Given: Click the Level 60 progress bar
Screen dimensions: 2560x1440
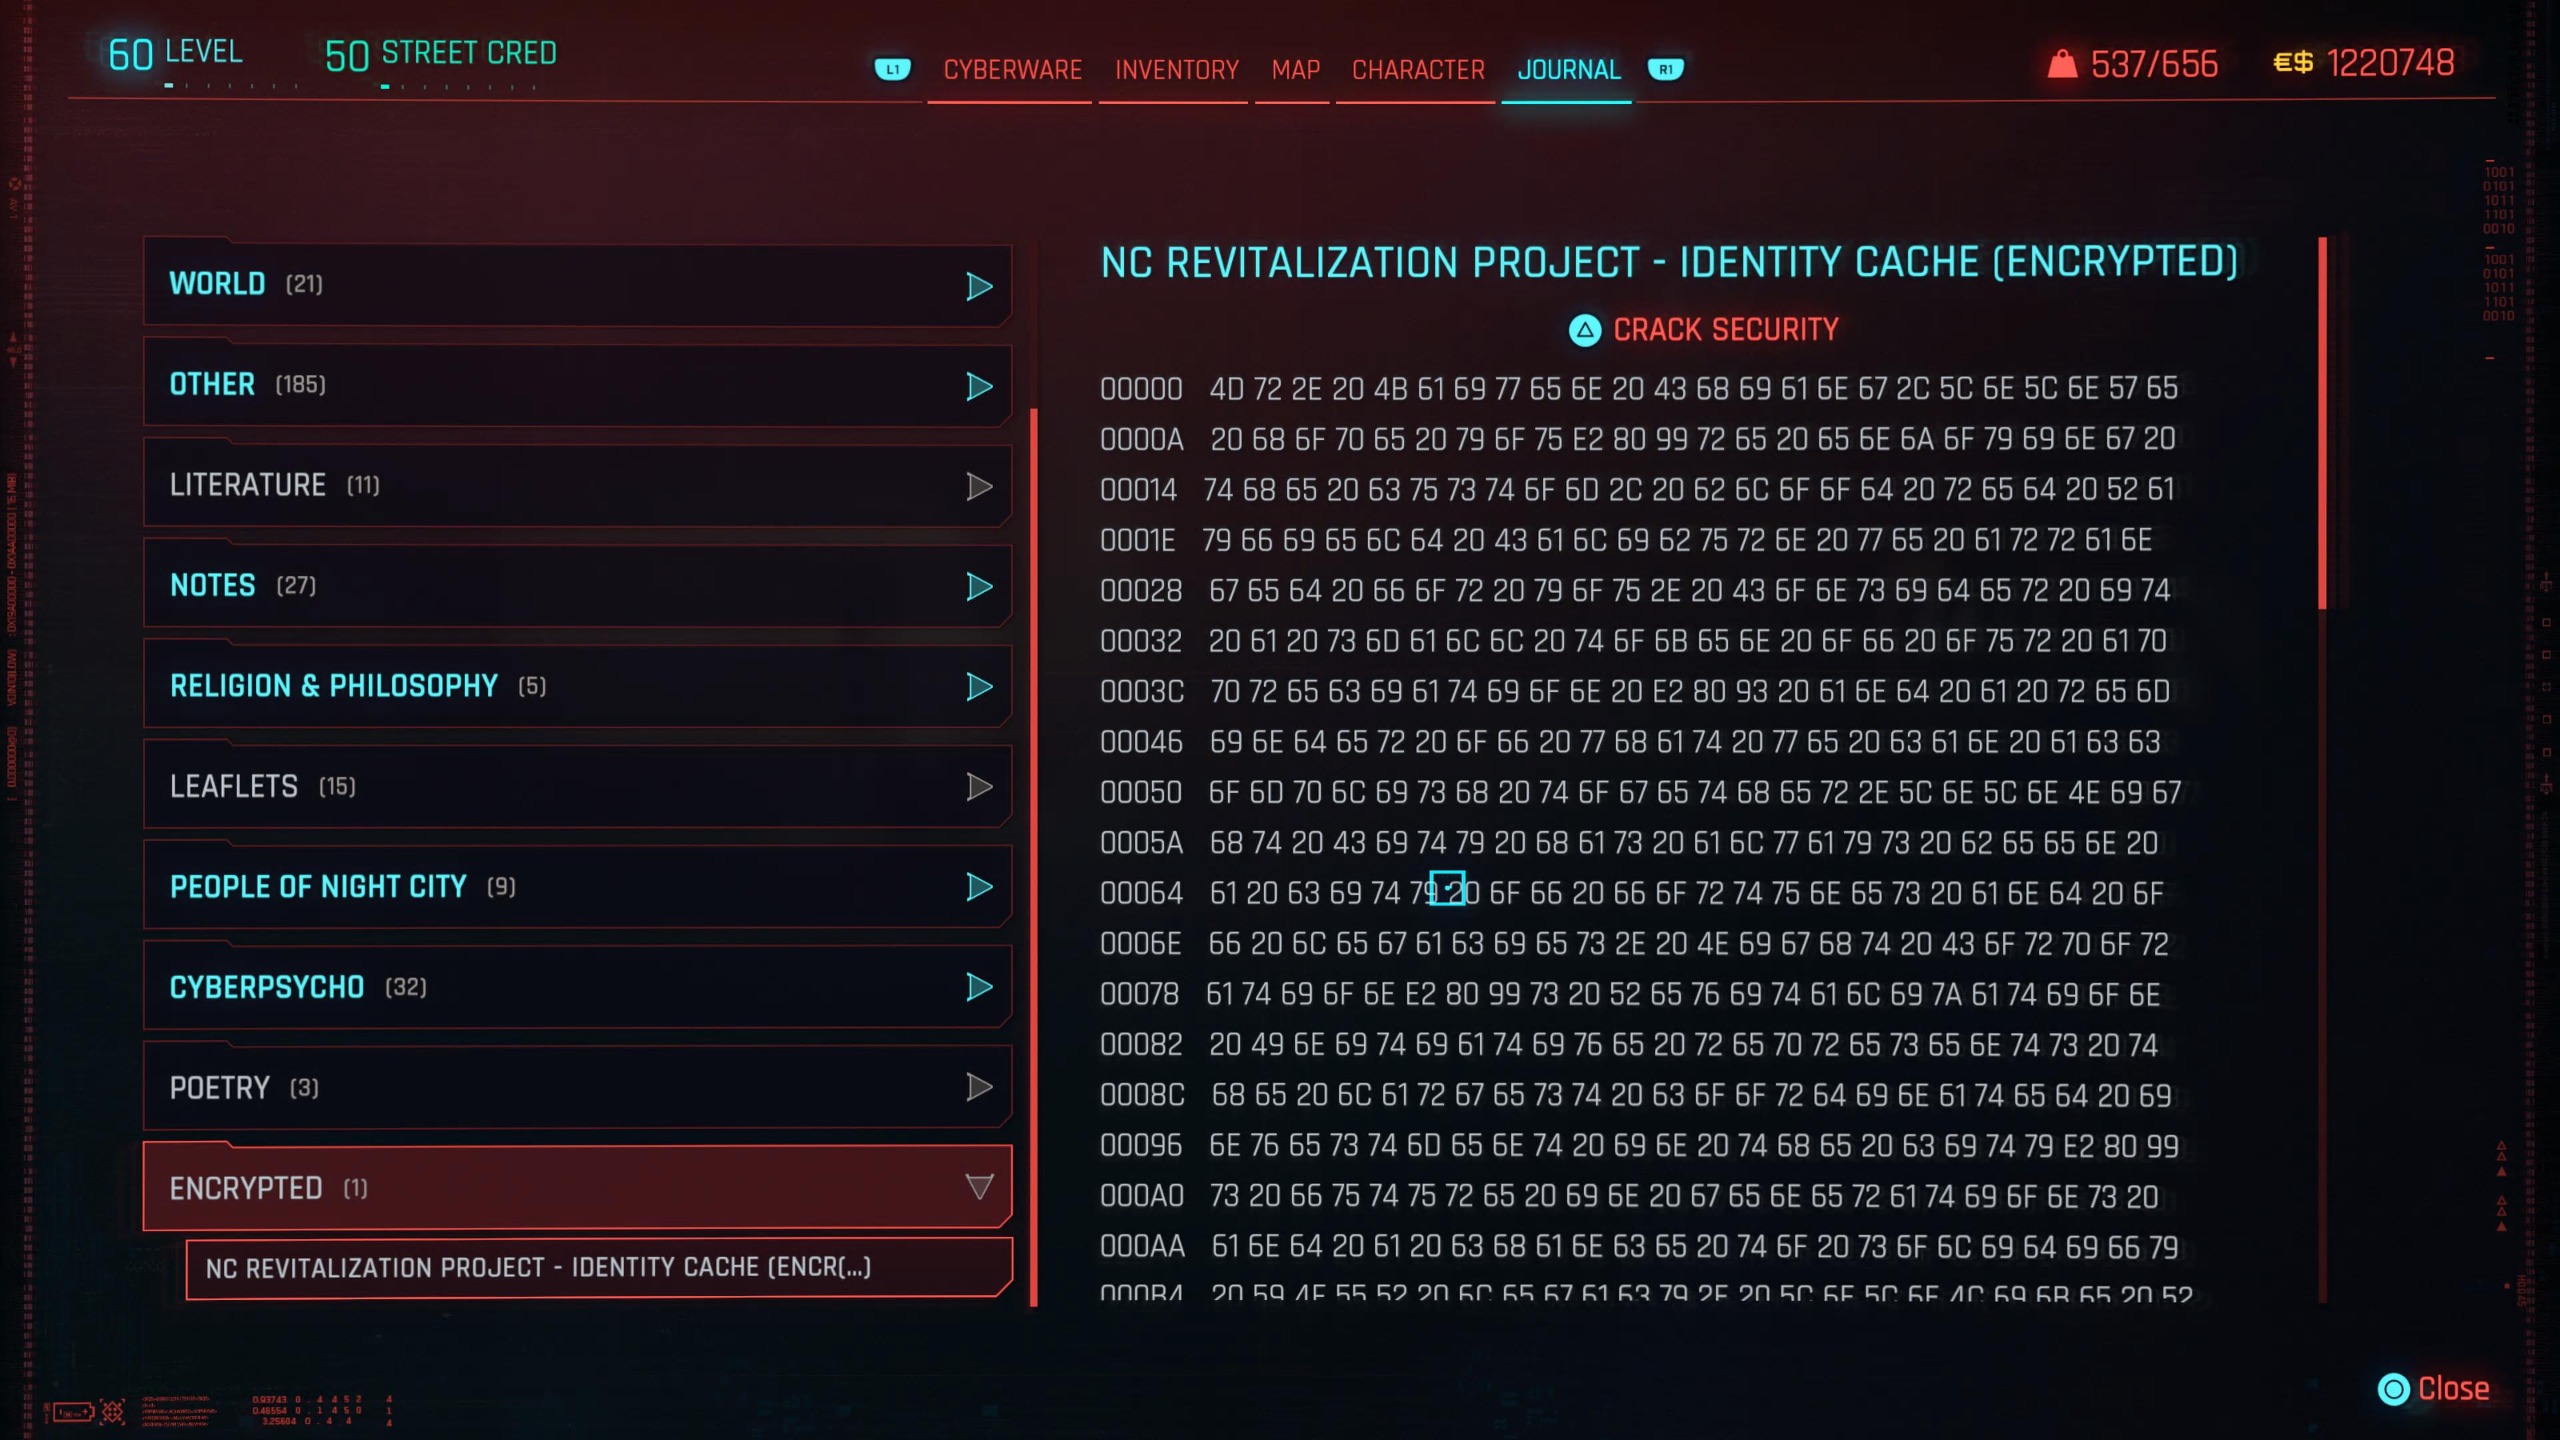Looking at the screenshot, I should (x=232, y=86).
